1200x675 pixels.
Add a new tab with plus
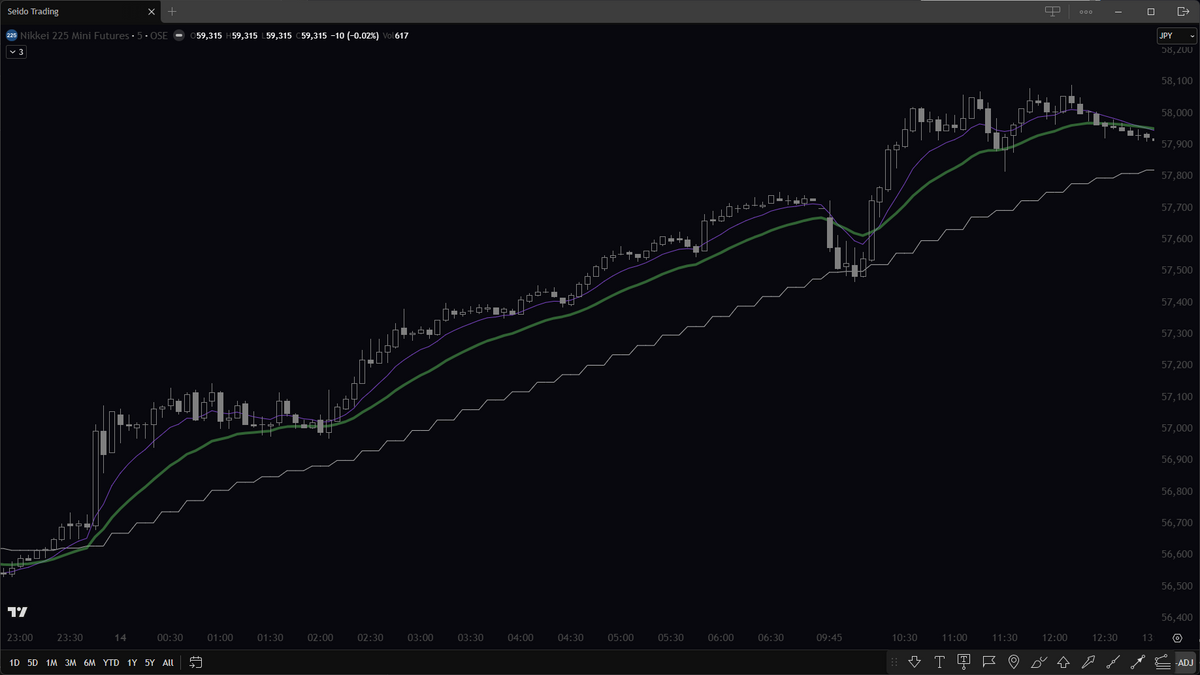(172, 12)
